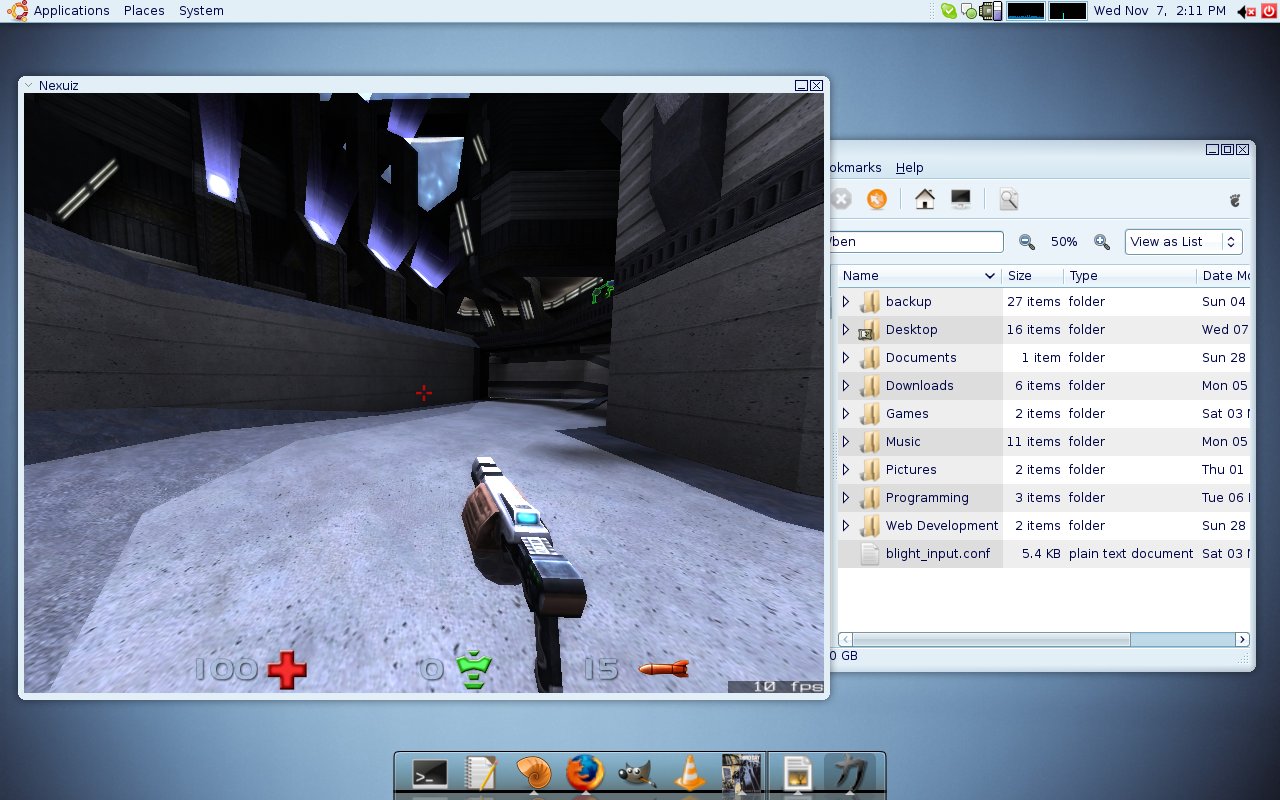Click the location path input field
1280x800 pixels.
tap(915, 242)
